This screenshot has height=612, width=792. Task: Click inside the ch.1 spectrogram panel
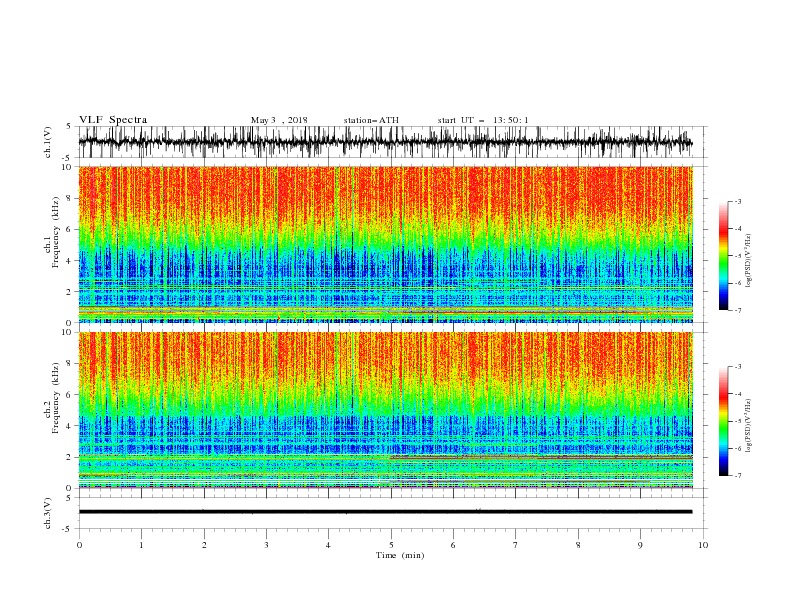[x=385, y=244]
